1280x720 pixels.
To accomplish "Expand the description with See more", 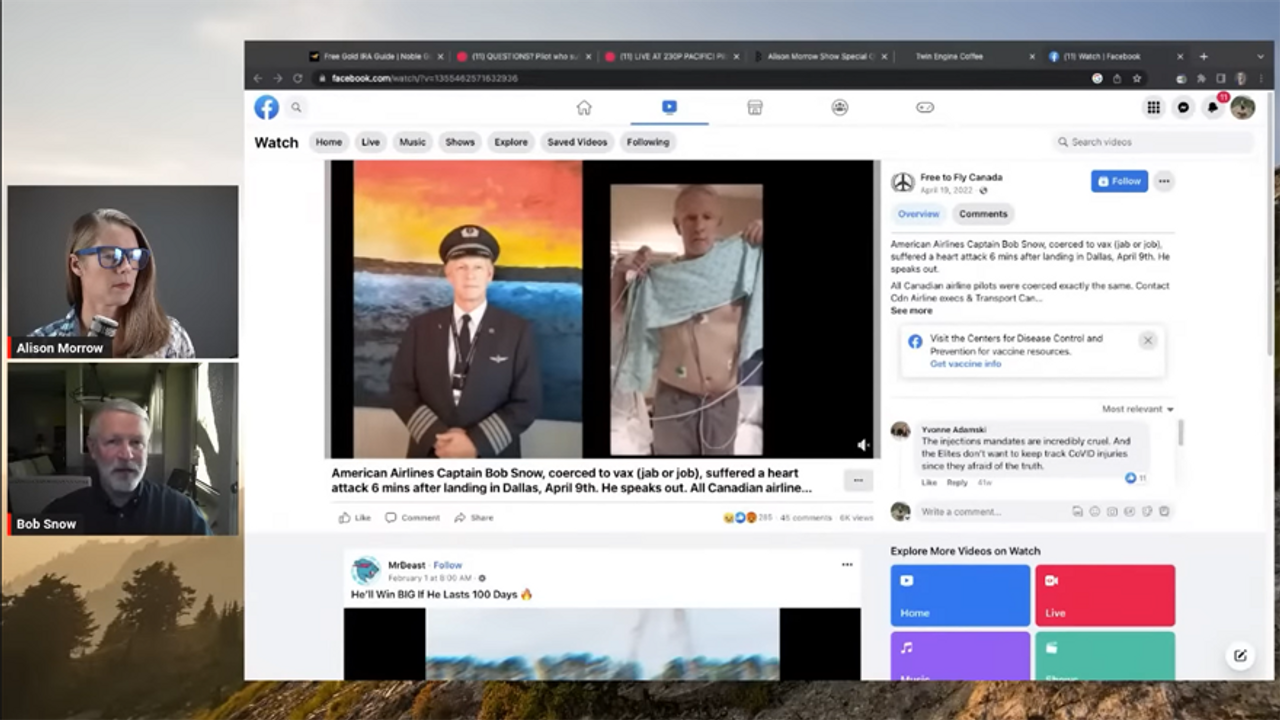I will tap(911, 311).
